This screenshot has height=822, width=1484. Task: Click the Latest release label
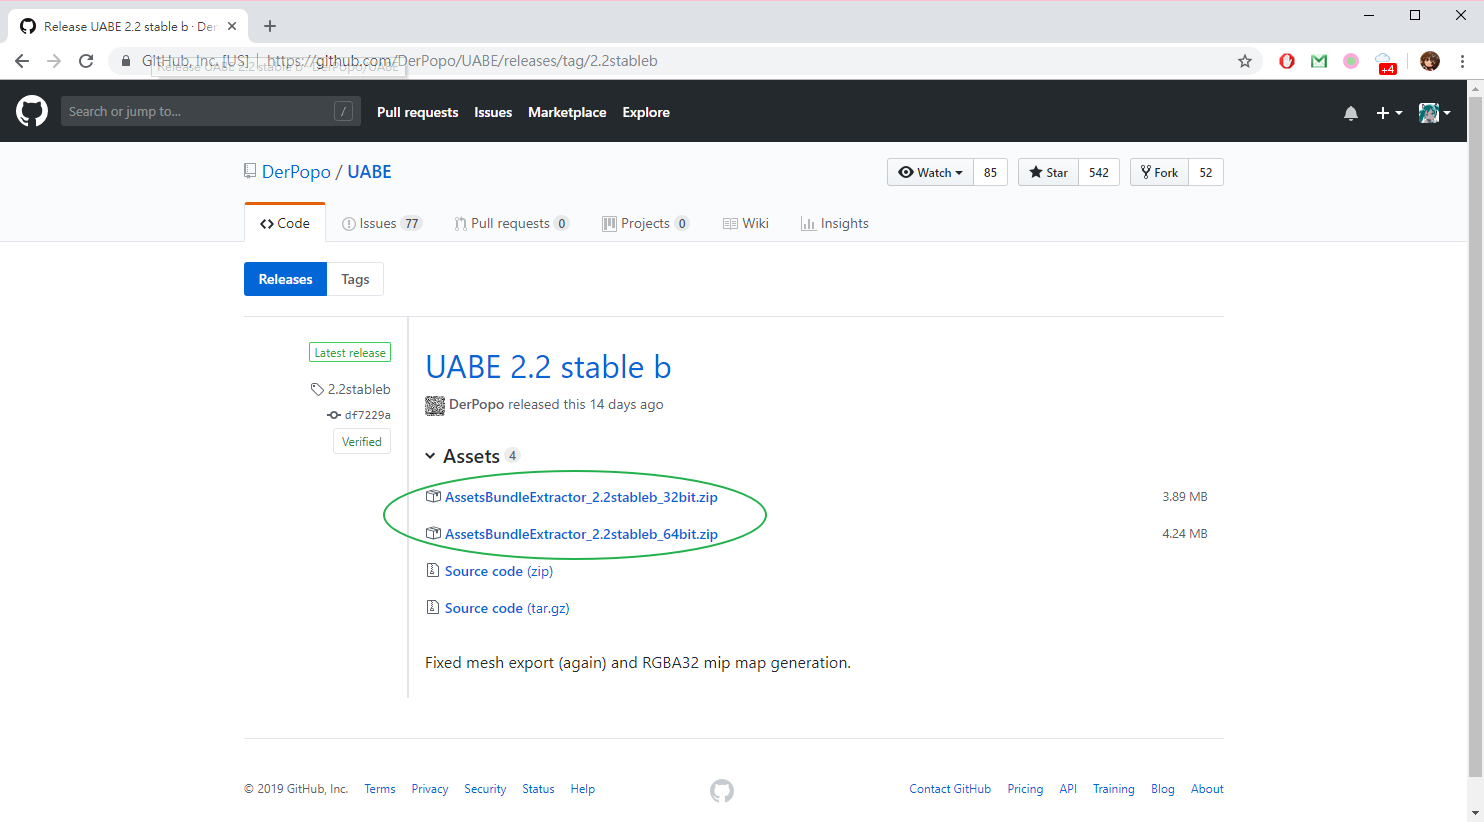tap(350, 353)
